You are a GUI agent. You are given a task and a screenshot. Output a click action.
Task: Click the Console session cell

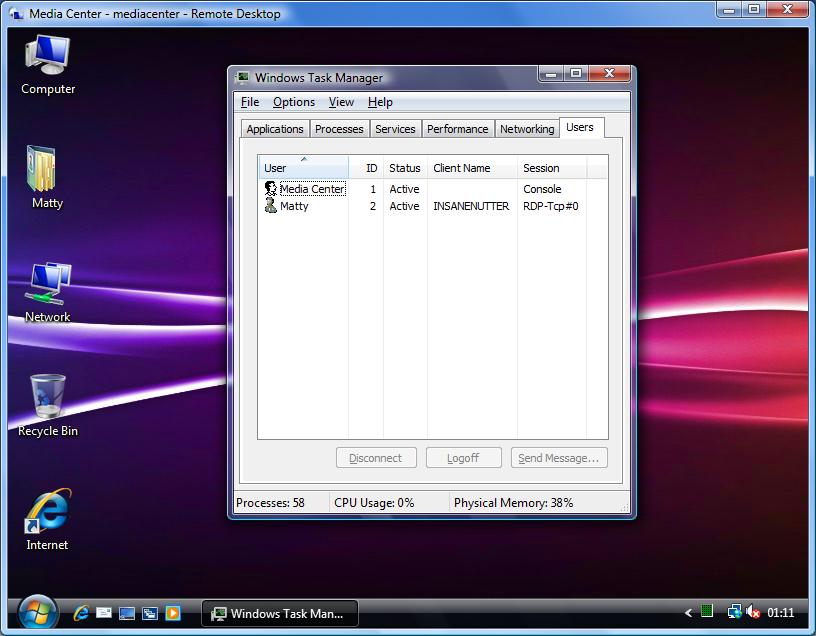(x=542, y=189)
